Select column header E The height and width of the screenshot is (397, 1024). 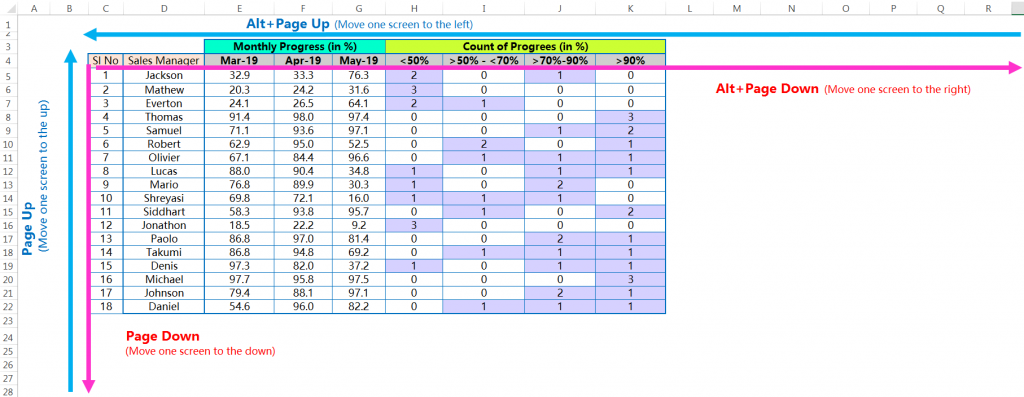click(x=239, y=8)
